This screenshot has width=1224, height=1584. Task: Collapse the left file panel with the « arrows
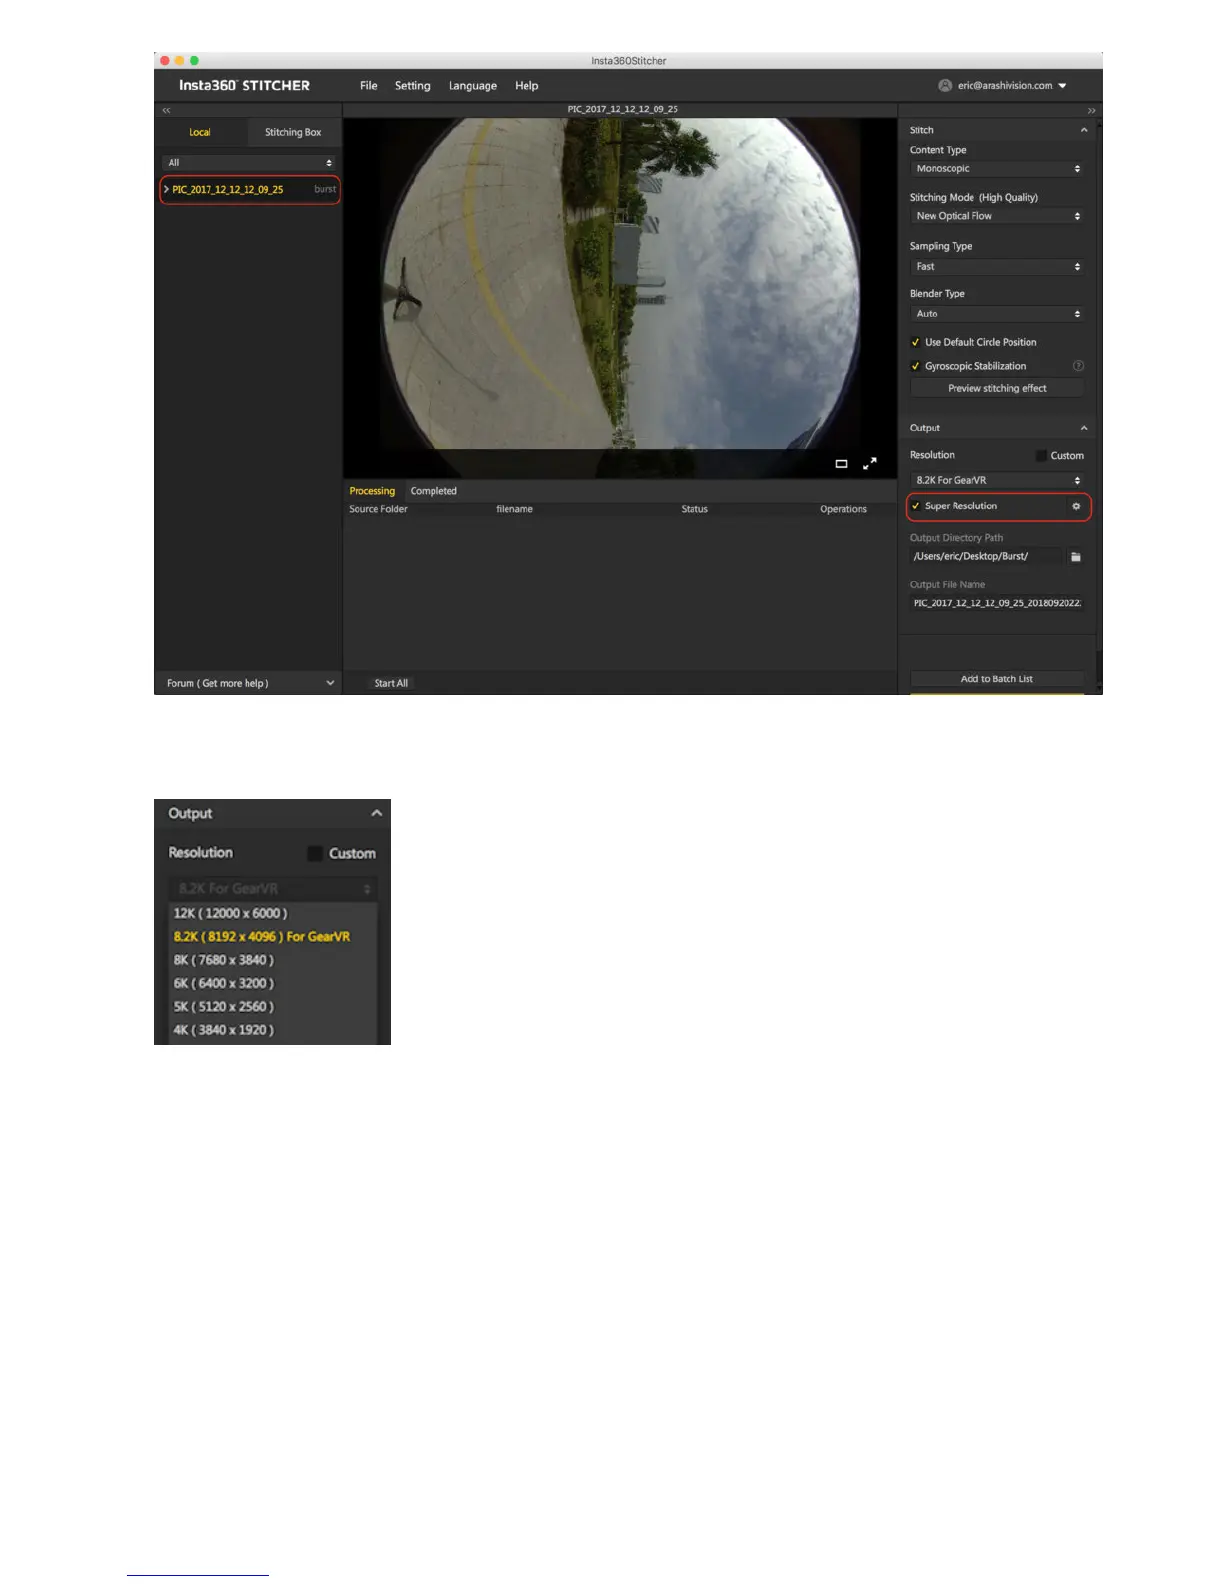click(167, 110)
